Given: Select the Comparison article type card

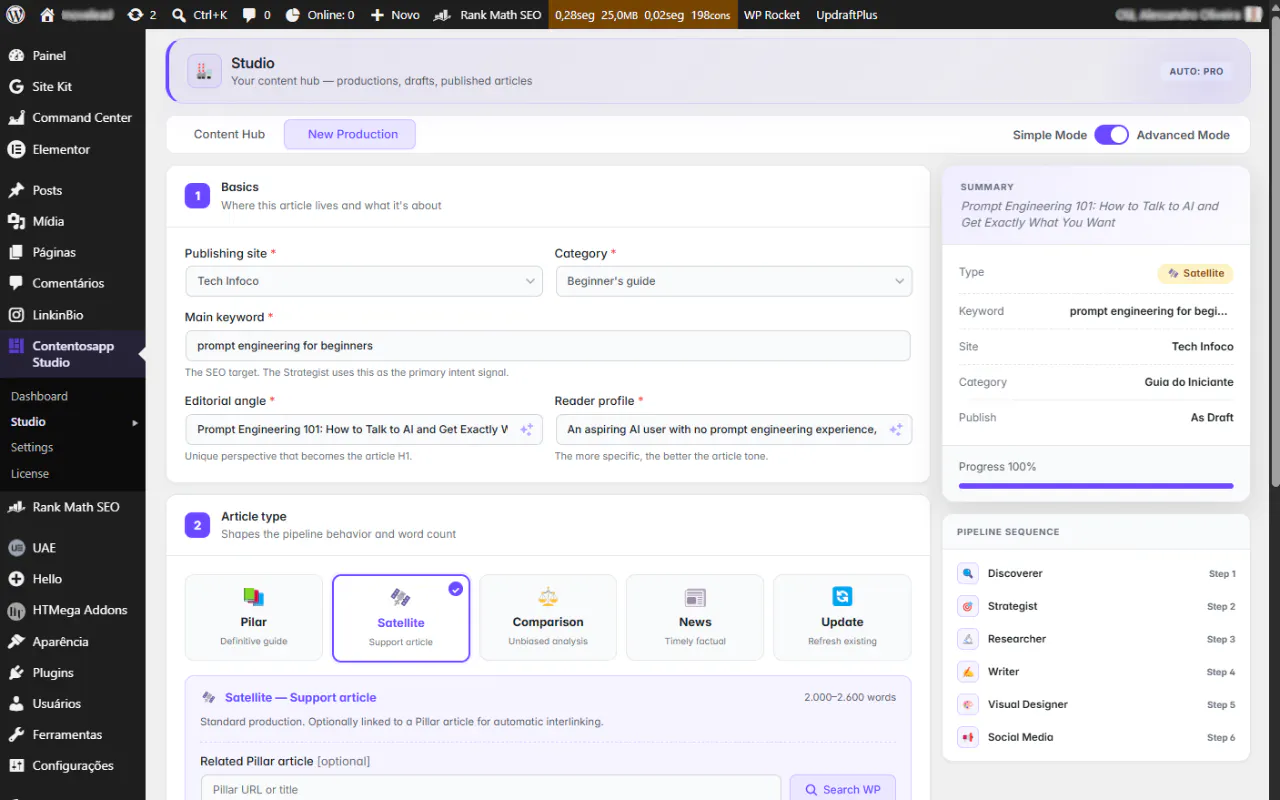Looking at the screenshot, I should coord(548,618).
